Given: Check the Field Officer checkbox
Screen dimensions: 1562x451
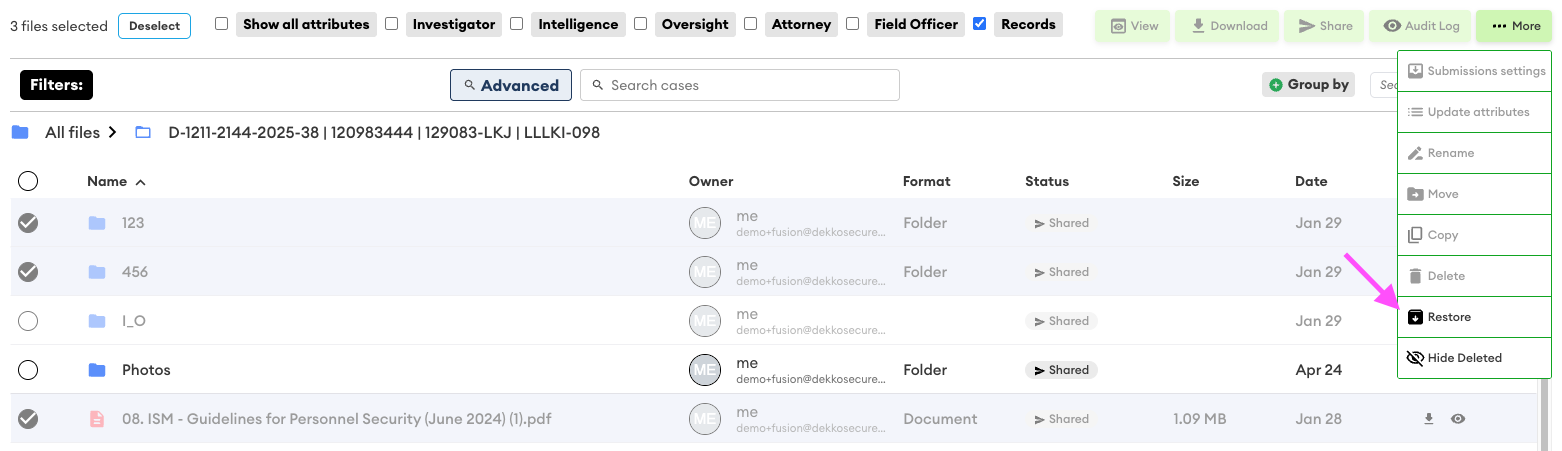Looking at the screenshot, I should point(852,23).
